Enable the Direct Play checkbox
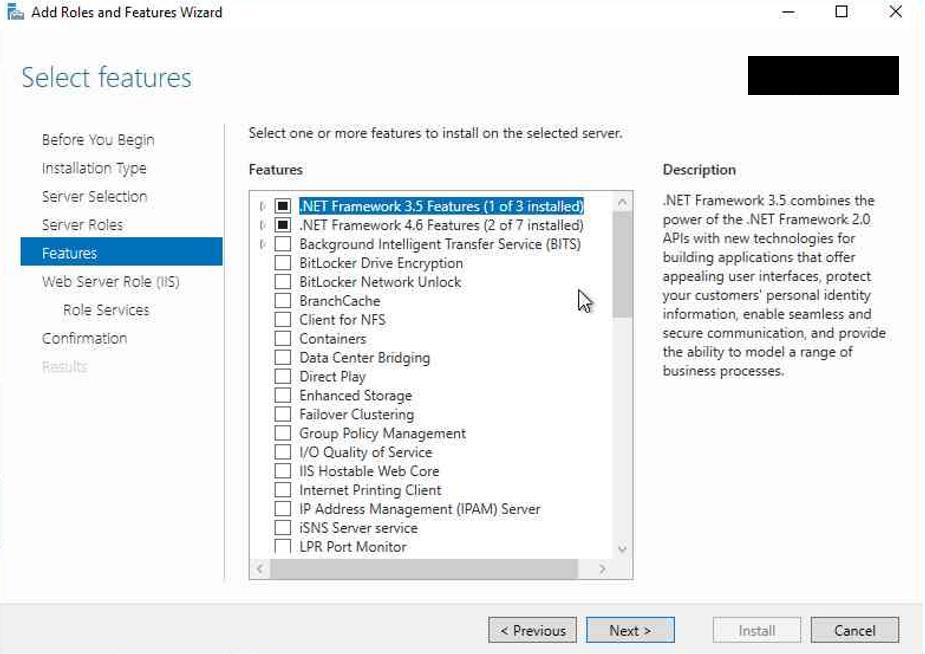This screenshot has height=654, width=925. pyautogui.click(x=283, y=376)
